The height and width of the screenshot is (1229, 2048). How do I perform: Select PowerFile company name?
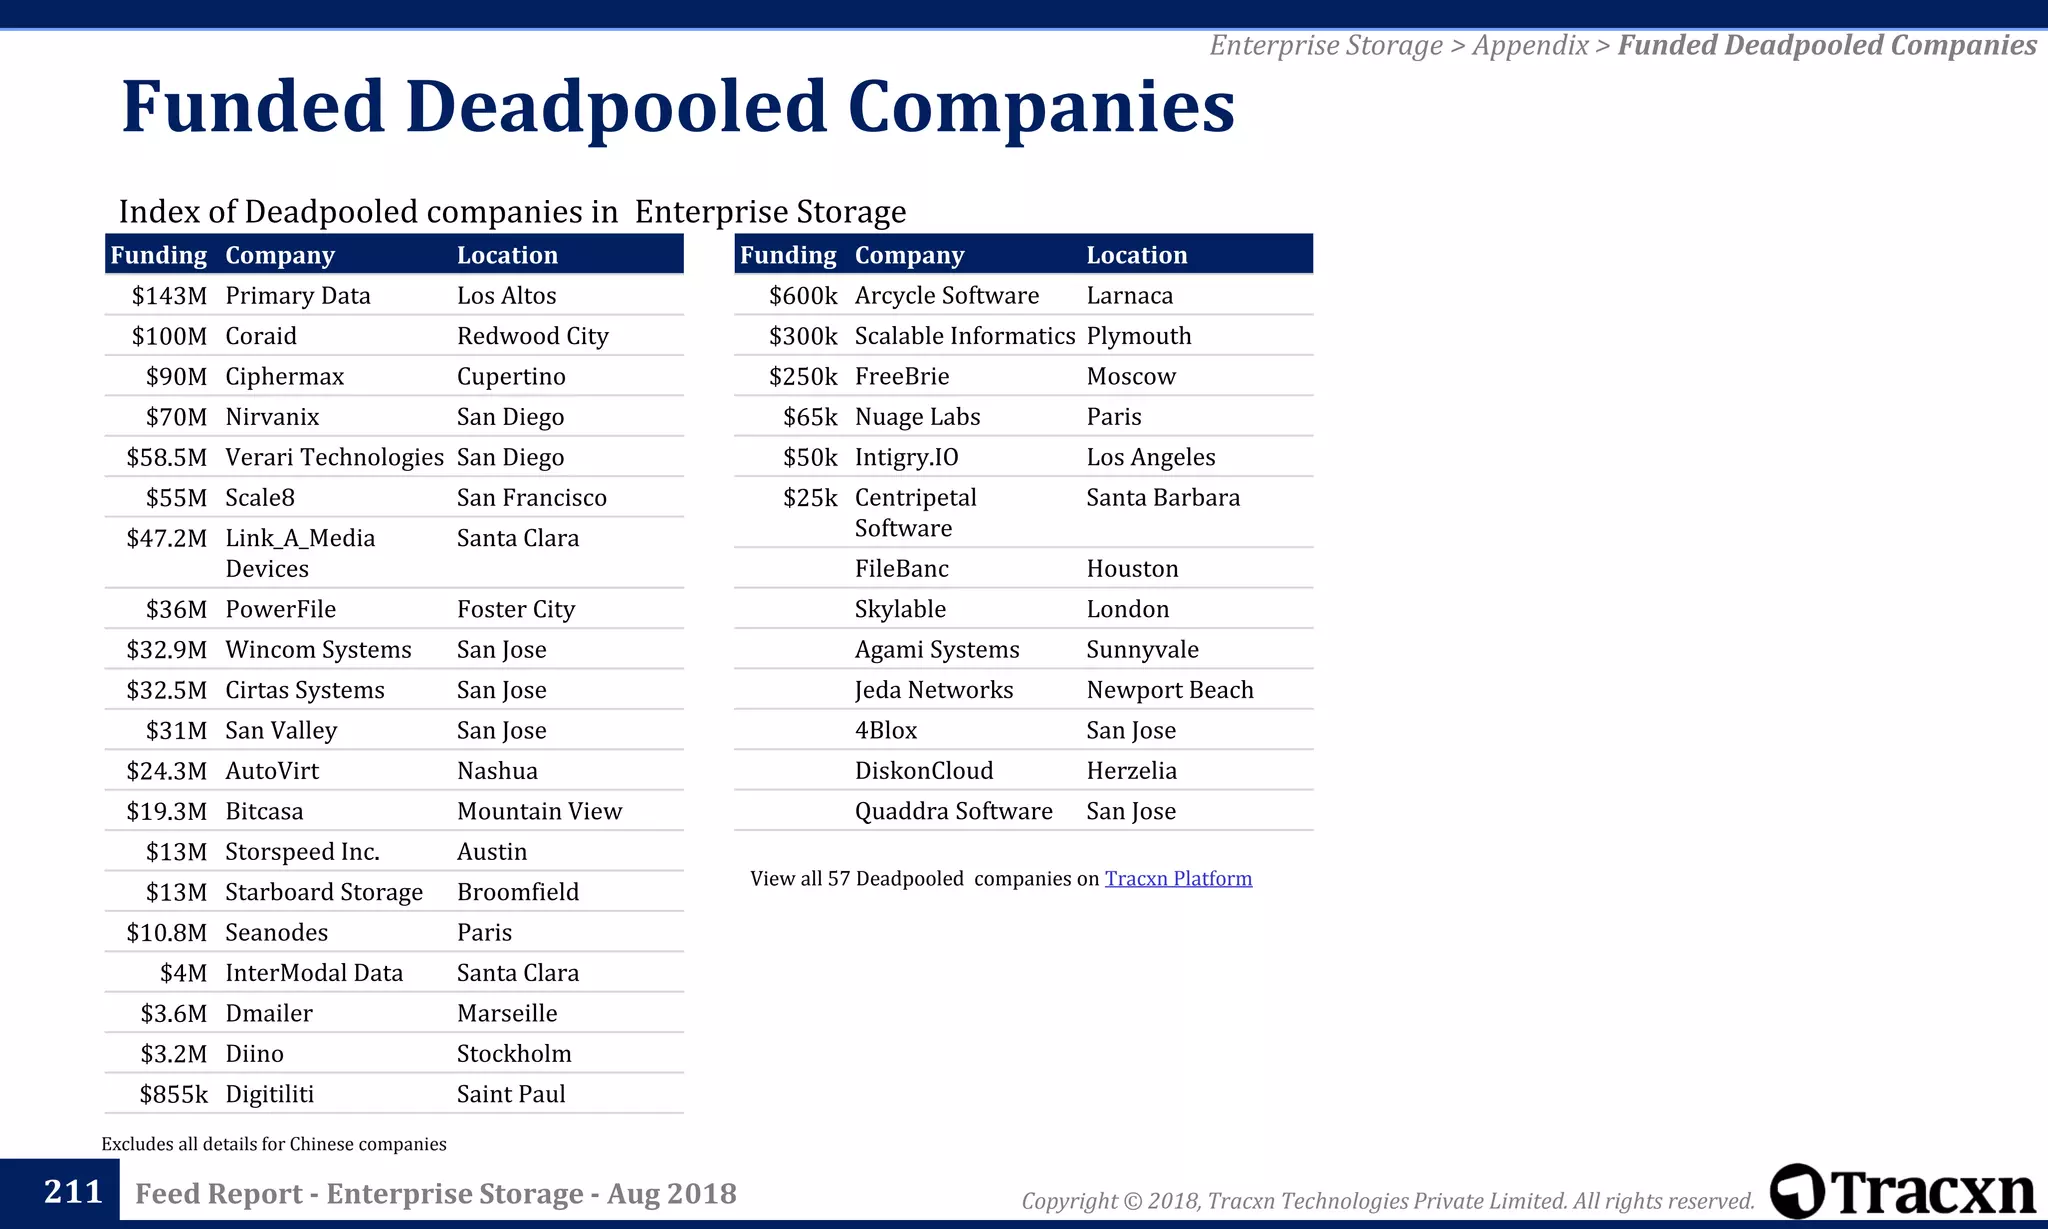pyautogui.click(x=281, y=609)
